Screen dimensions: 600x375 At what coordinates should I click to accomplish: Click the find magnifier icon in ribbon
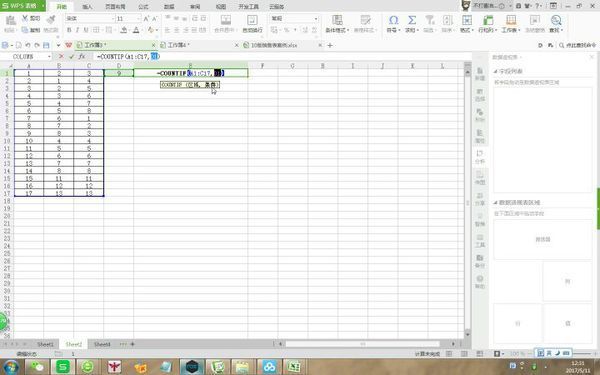pos(556,20)
